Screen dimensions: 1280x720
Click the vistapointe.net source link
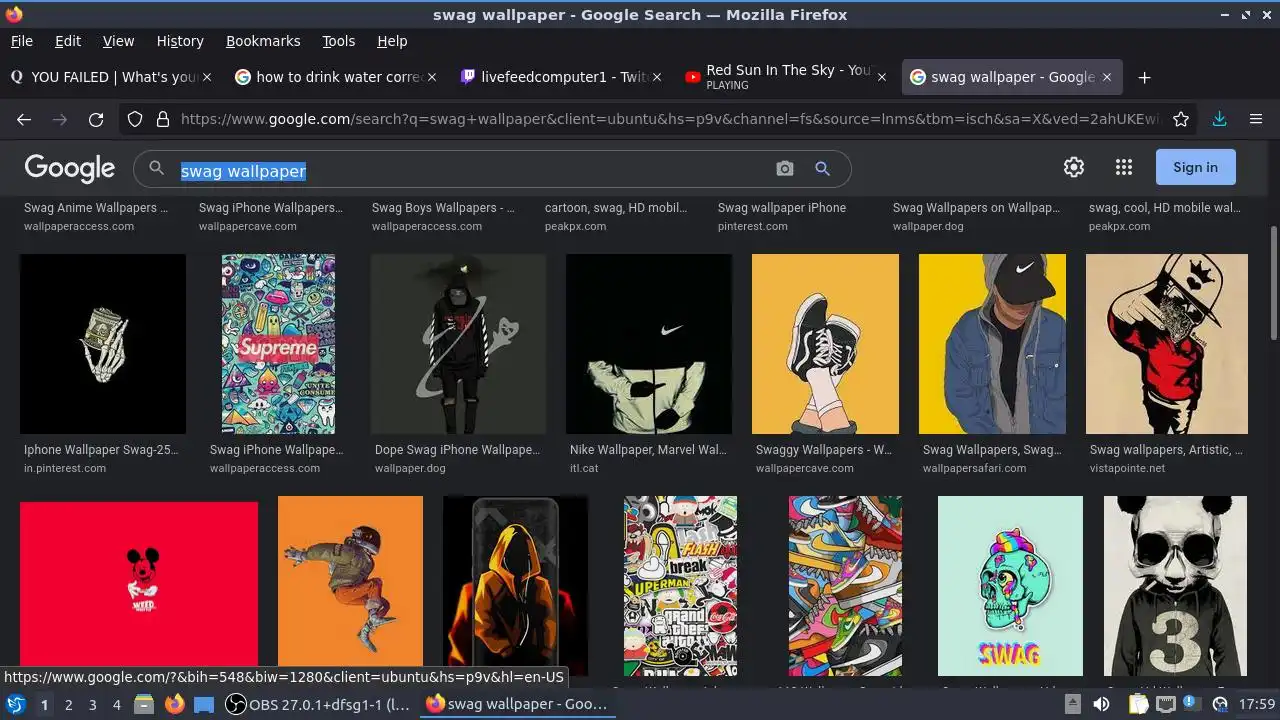click(1127, 468)
